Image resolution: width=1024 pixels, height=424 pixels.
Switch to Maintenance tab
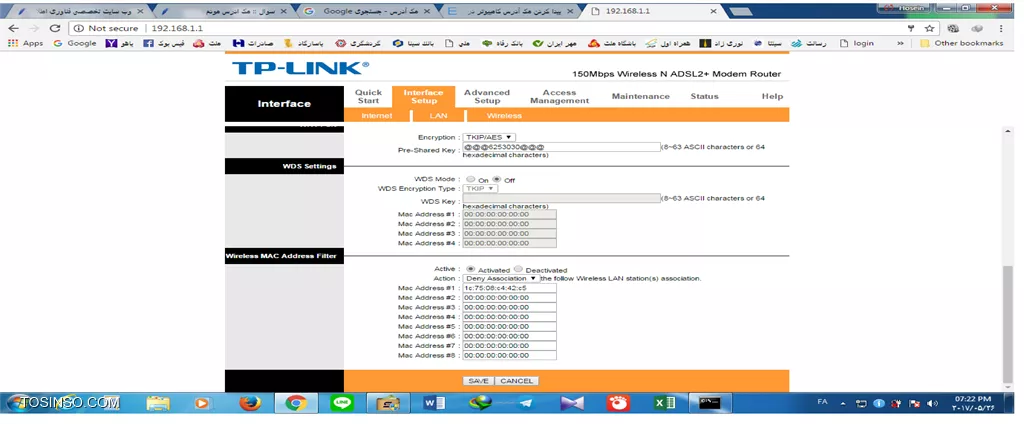[641, 96]
